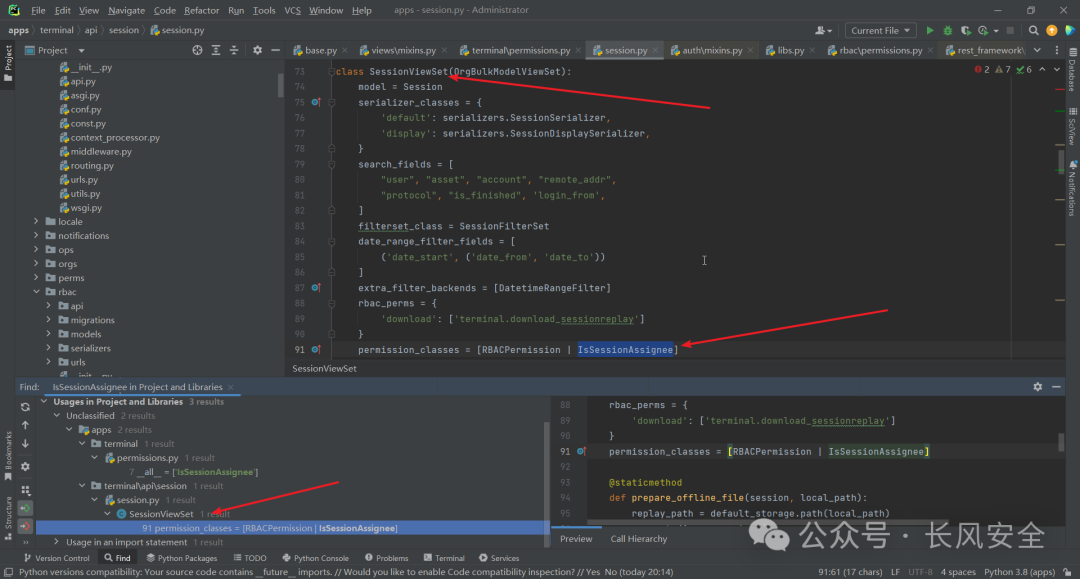Hide the Find tool window with the minus icon

pos(1056,387)
